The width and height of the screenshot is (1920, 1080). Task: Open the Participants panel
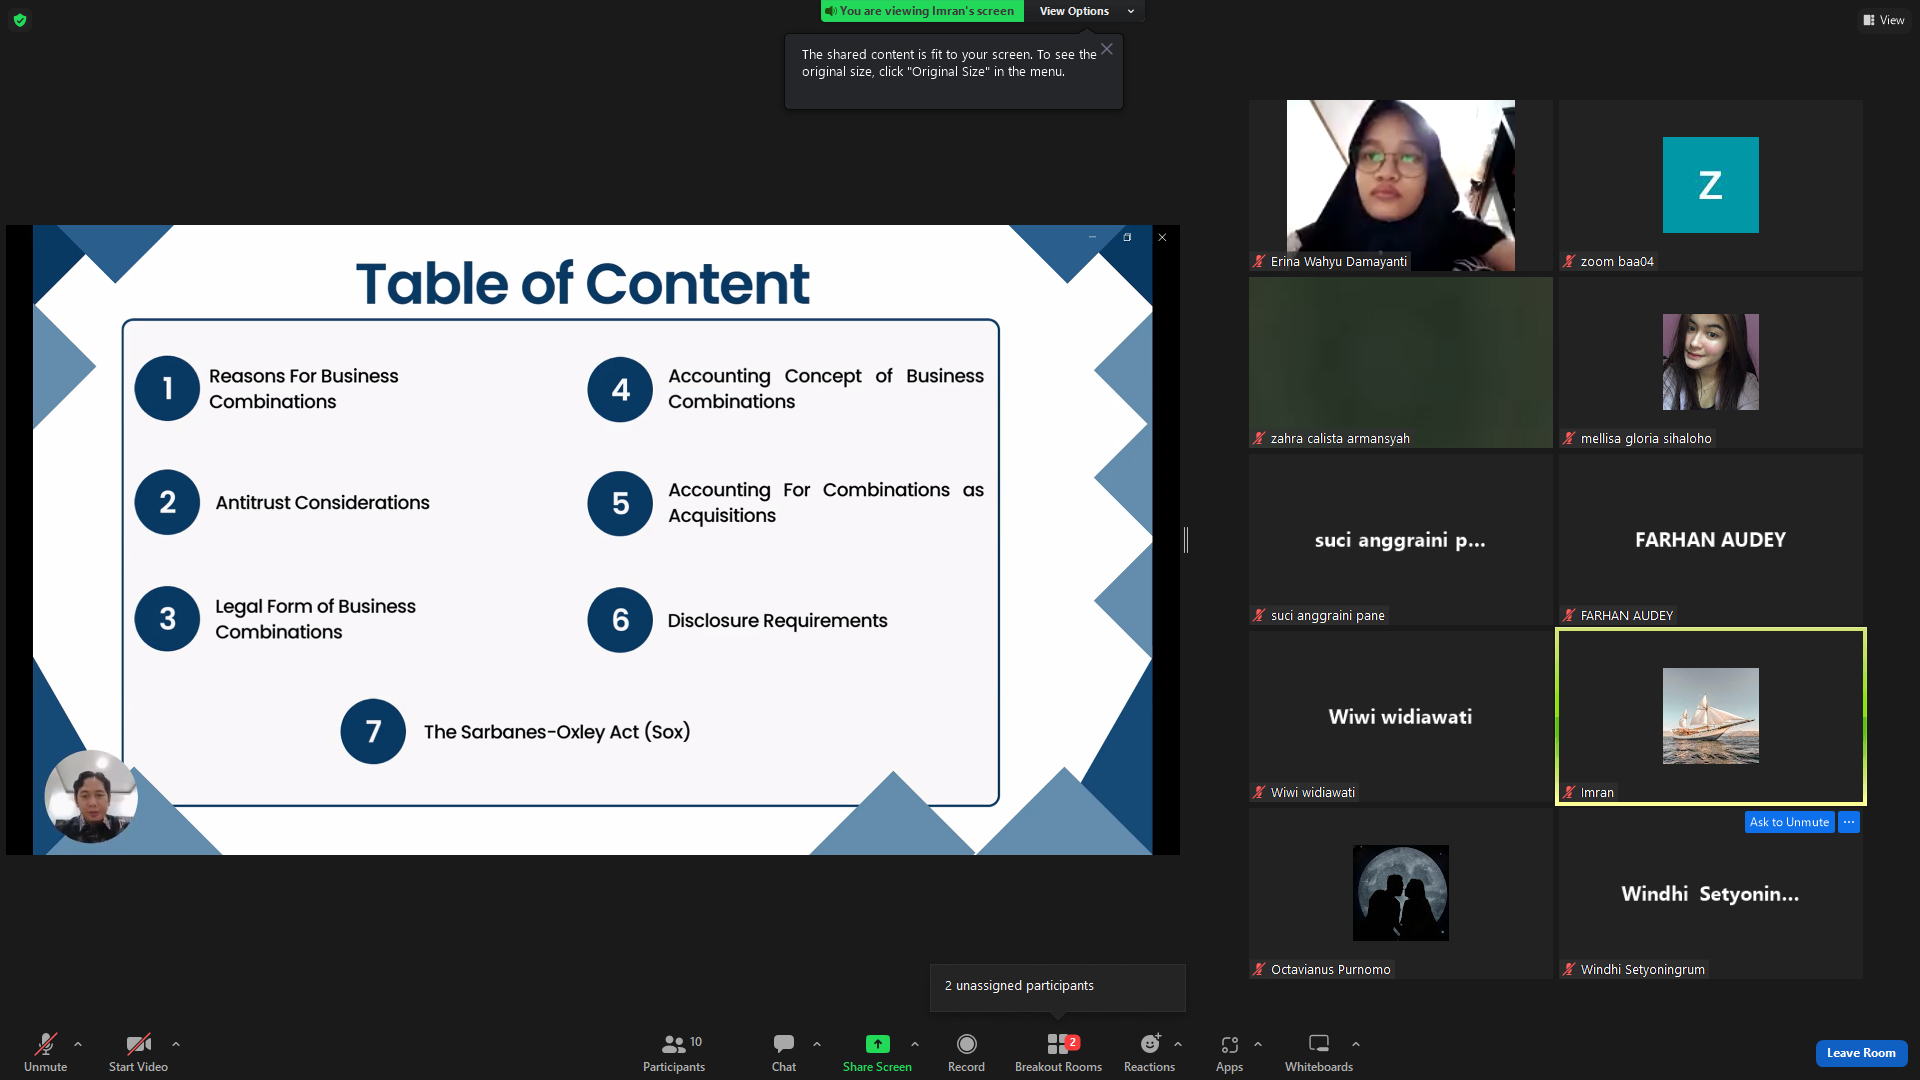click(x=674, y=1052)
